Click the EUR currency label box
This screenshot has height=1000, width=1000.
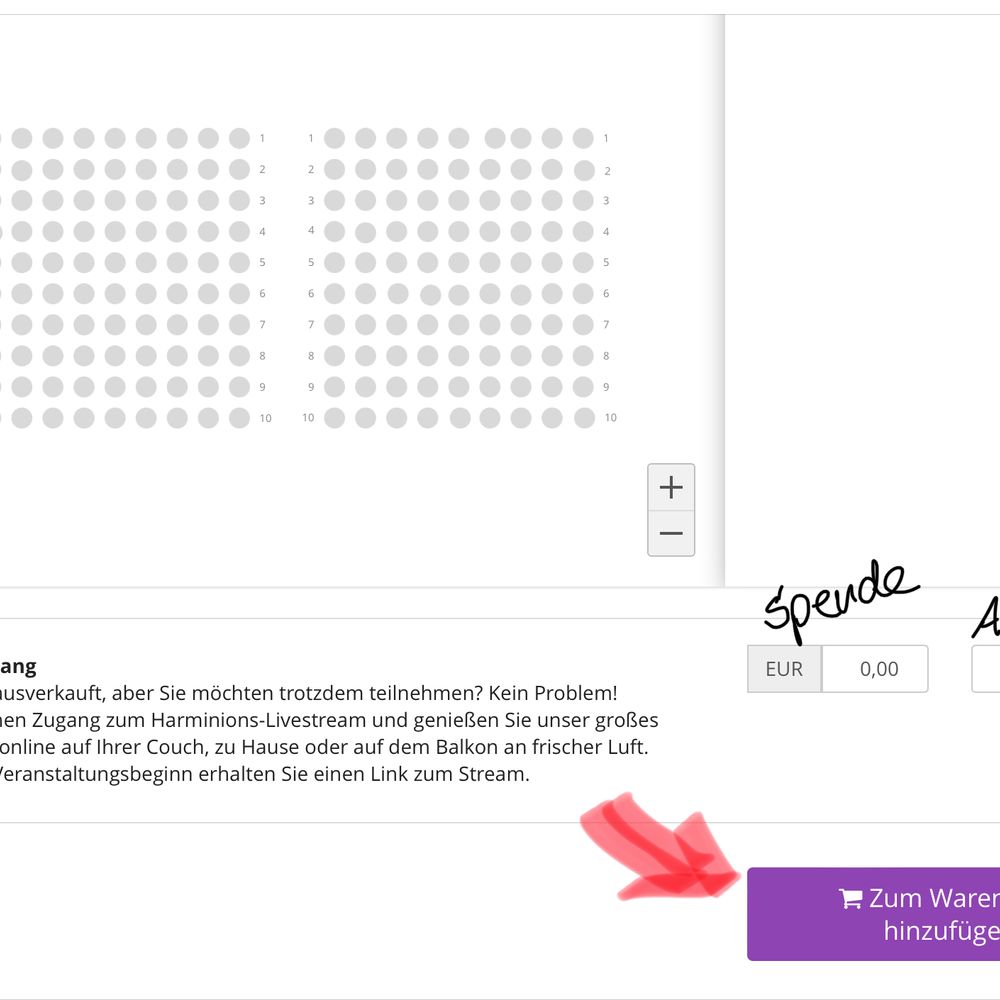(x=784, y=668)
